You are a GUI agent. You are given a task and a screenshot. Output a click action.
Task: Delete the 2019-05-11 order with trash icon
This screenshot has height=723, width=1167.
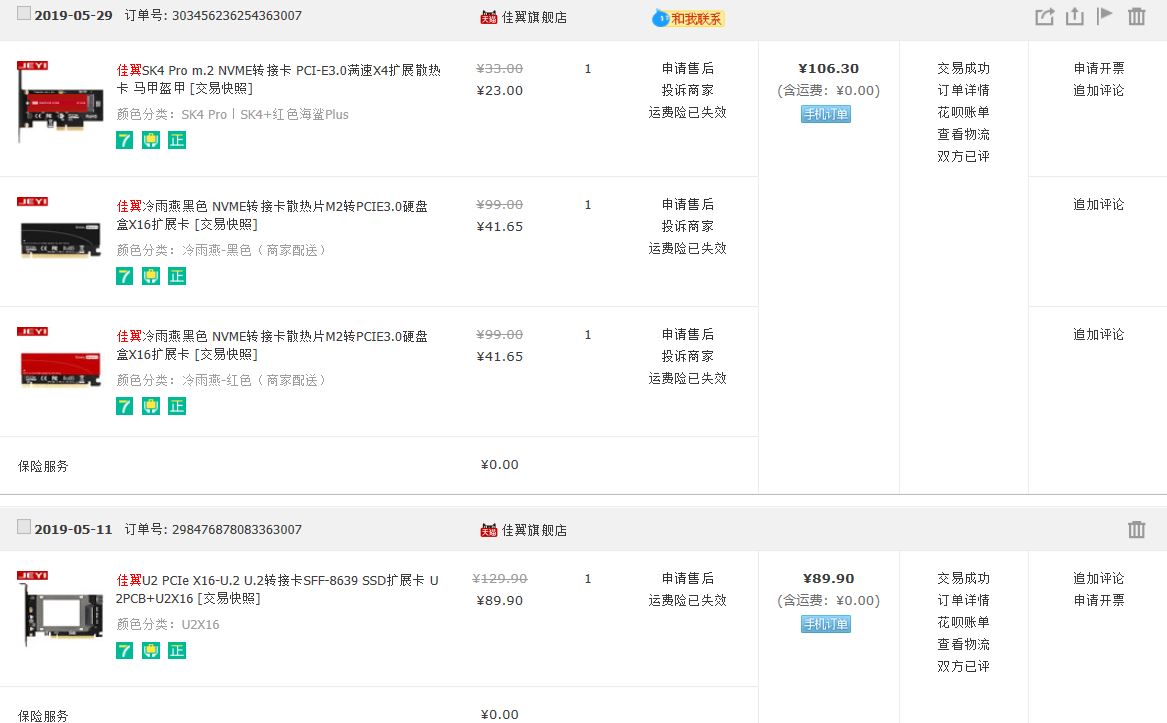[1136, 529]
